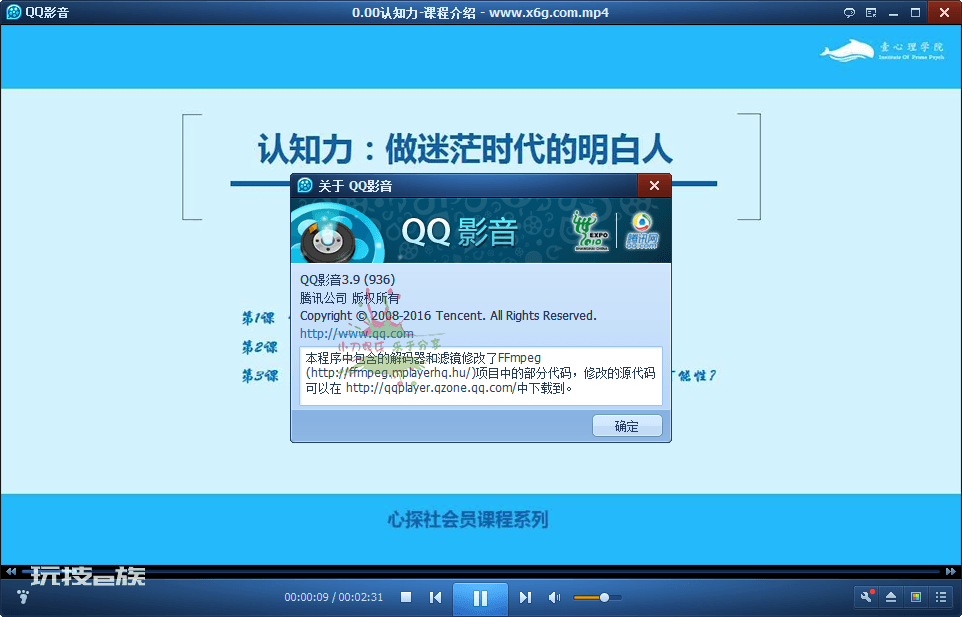Click the eject open-file icon
The image size is (962, 617).
[x=891, y=597]
